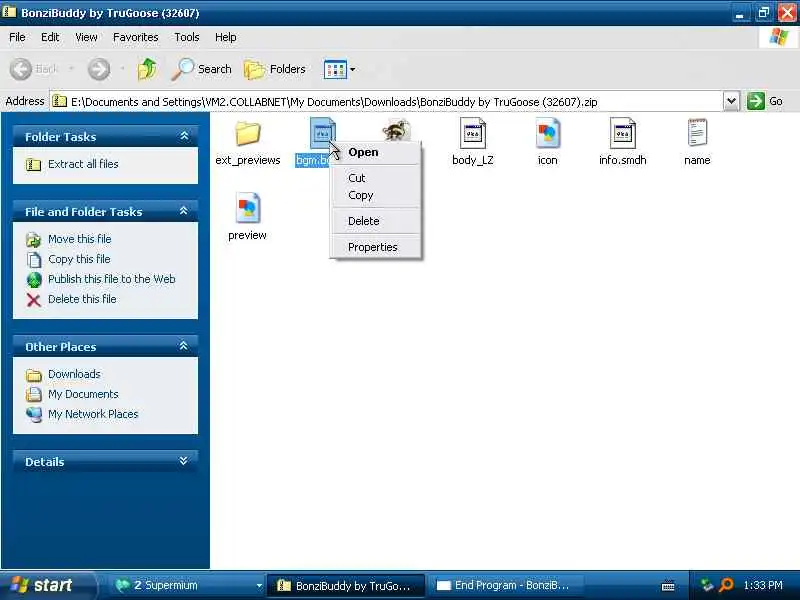This screenshot has width=800, height=600.
Task: Open the Tools menu
Action: pos(187,37)
